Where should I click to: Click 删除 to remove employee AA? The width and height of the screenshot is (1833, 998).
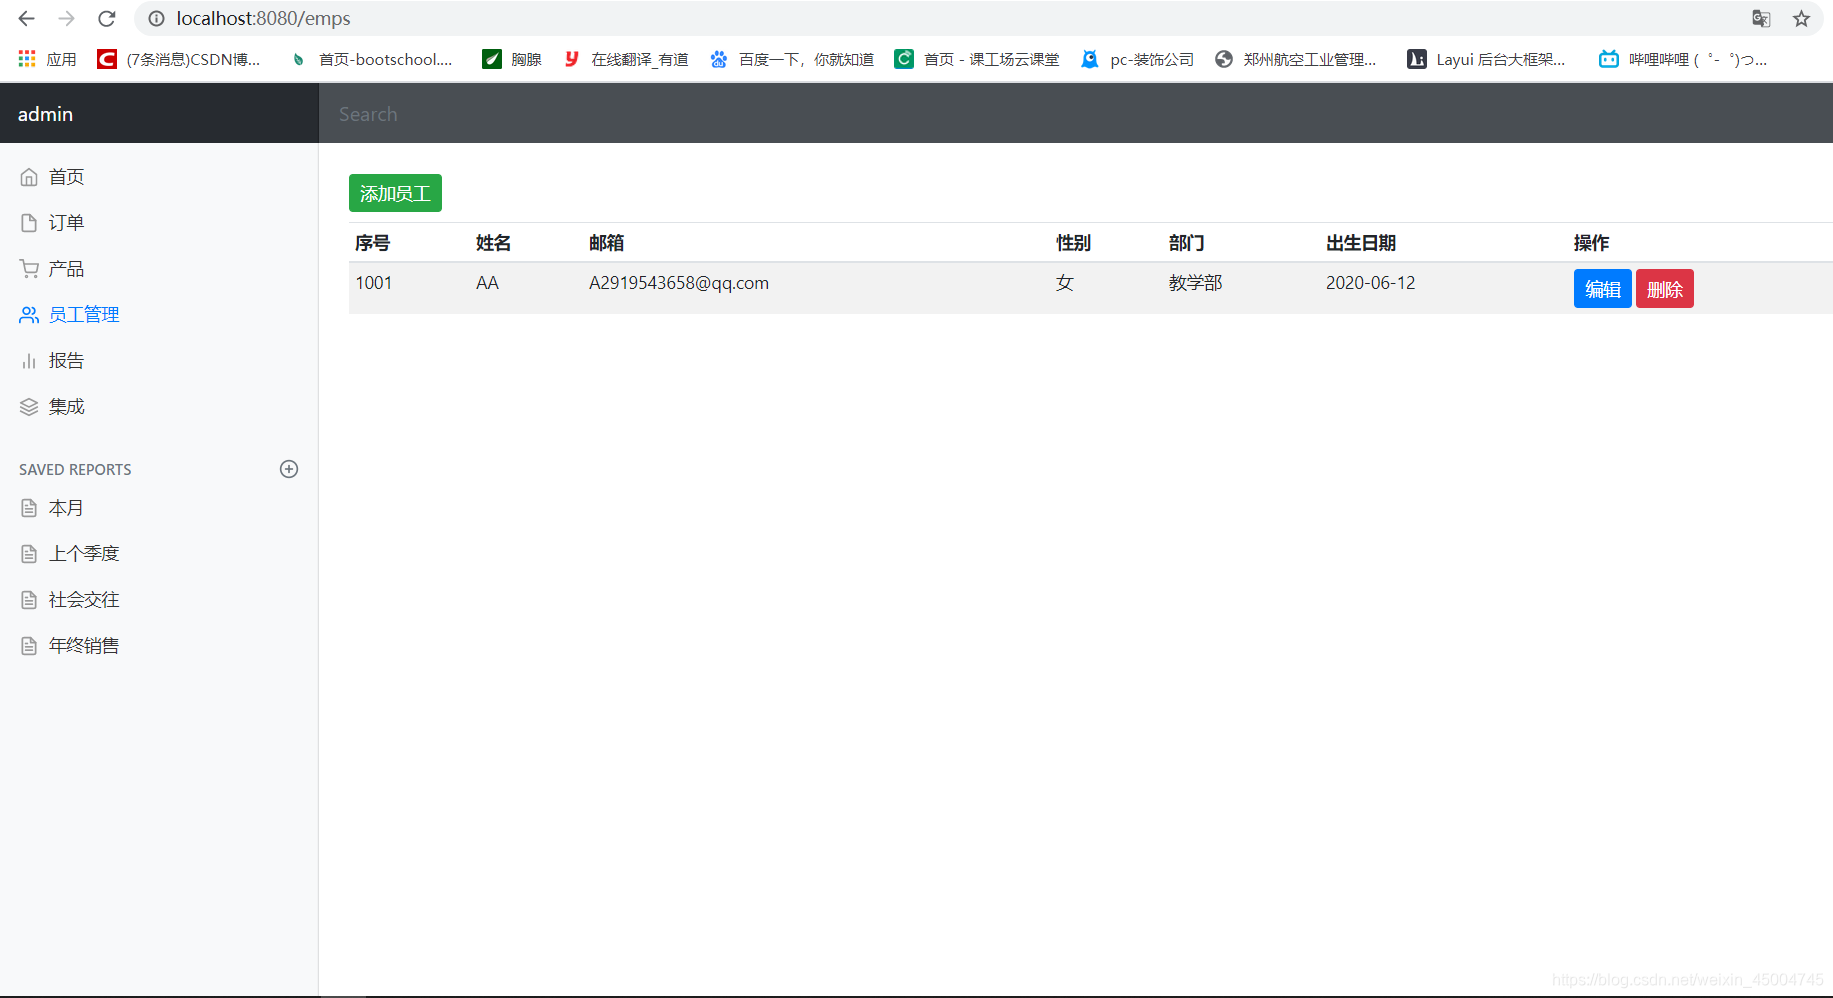tap(1664, 288)
